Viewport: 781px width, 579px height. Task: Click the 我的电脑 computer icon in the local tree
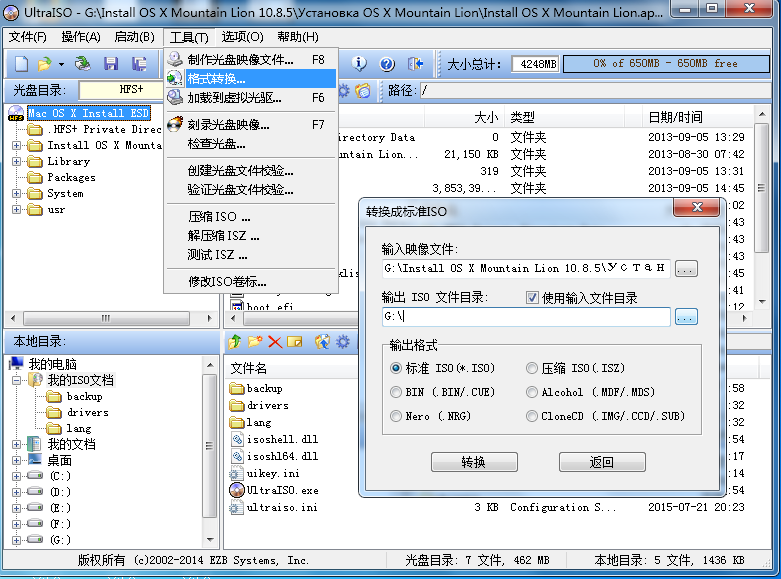(x=16, y=364)
